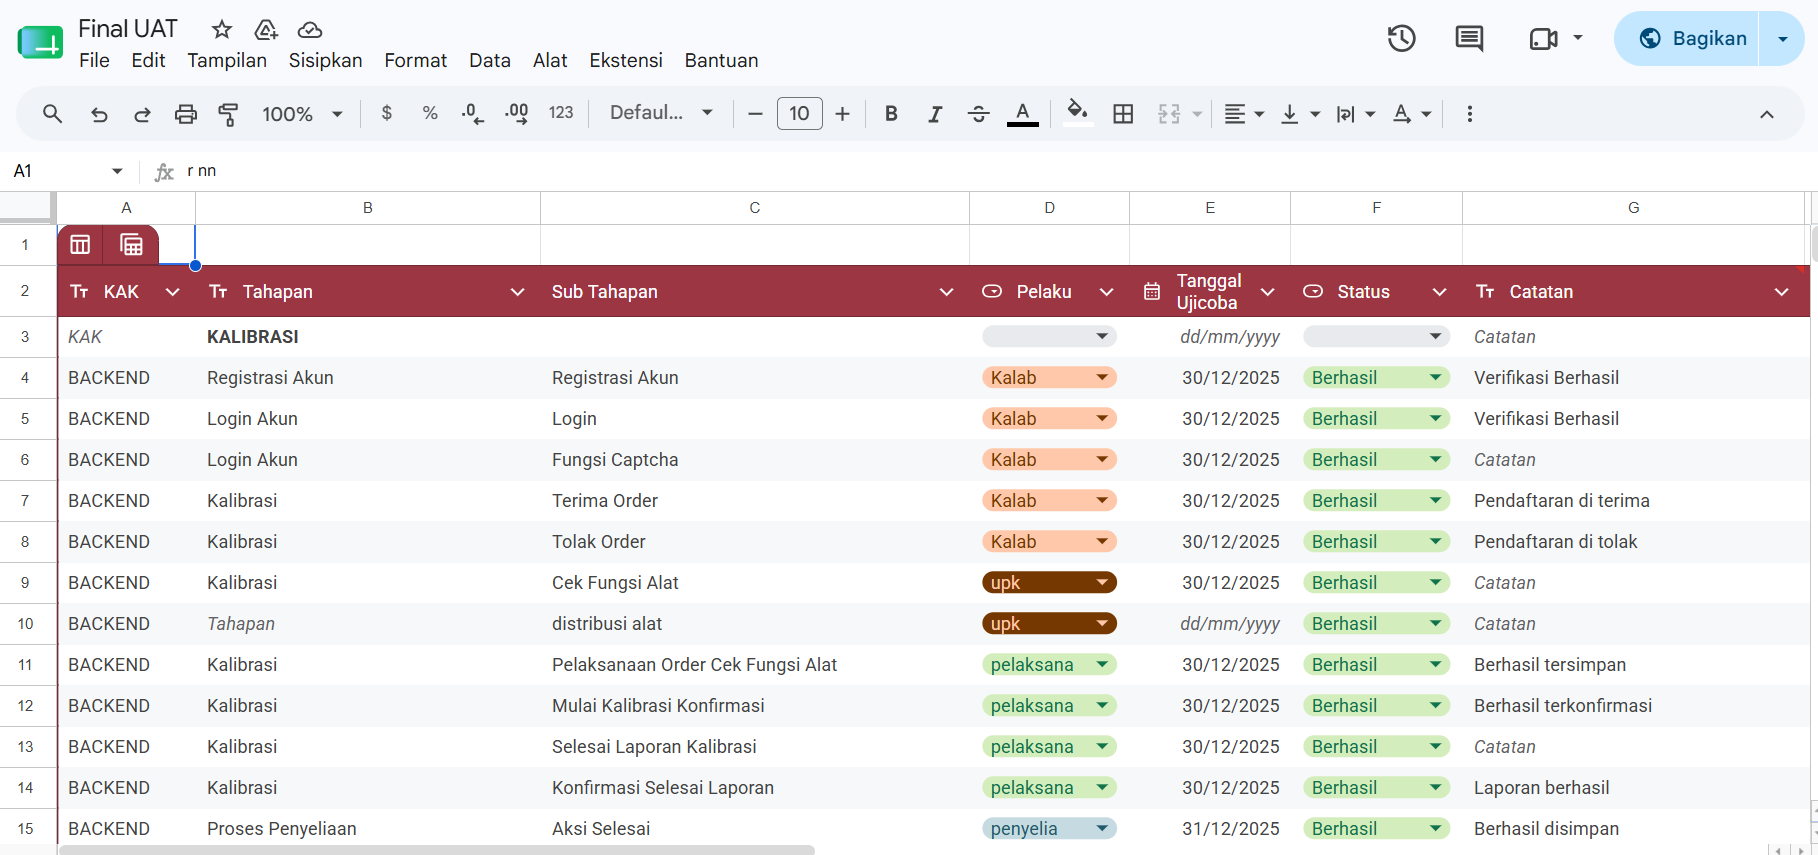Open the Tanggal Ujicoba column dropdown

coord(1267,292)
